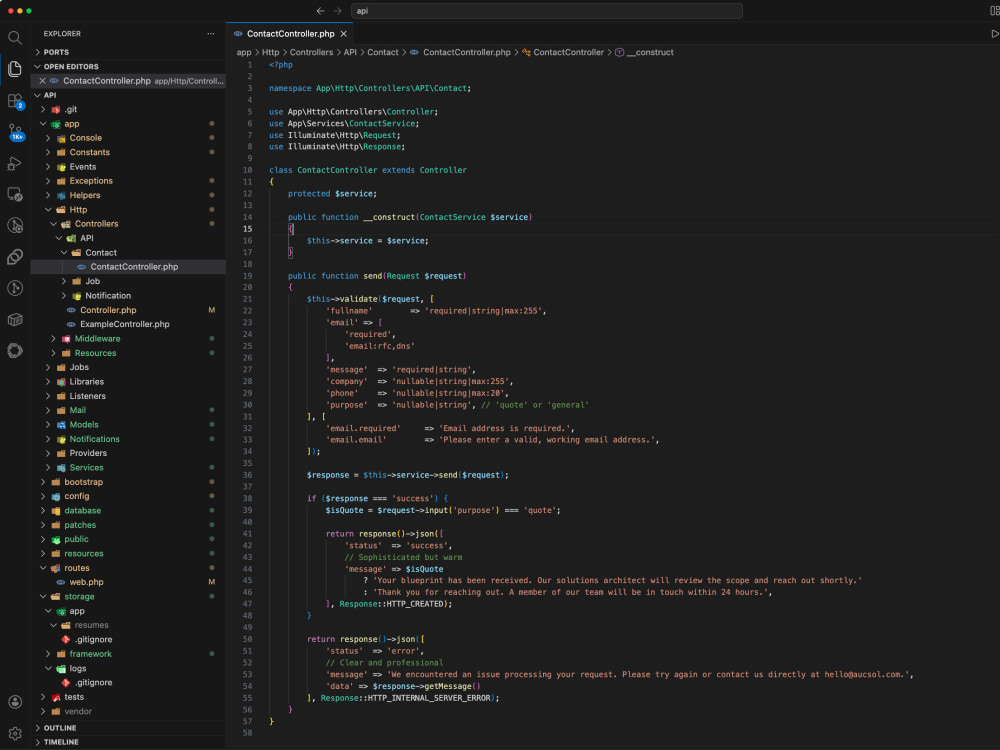
Task: Select the ContactController.php editor tab
Action: pos(290,34)
